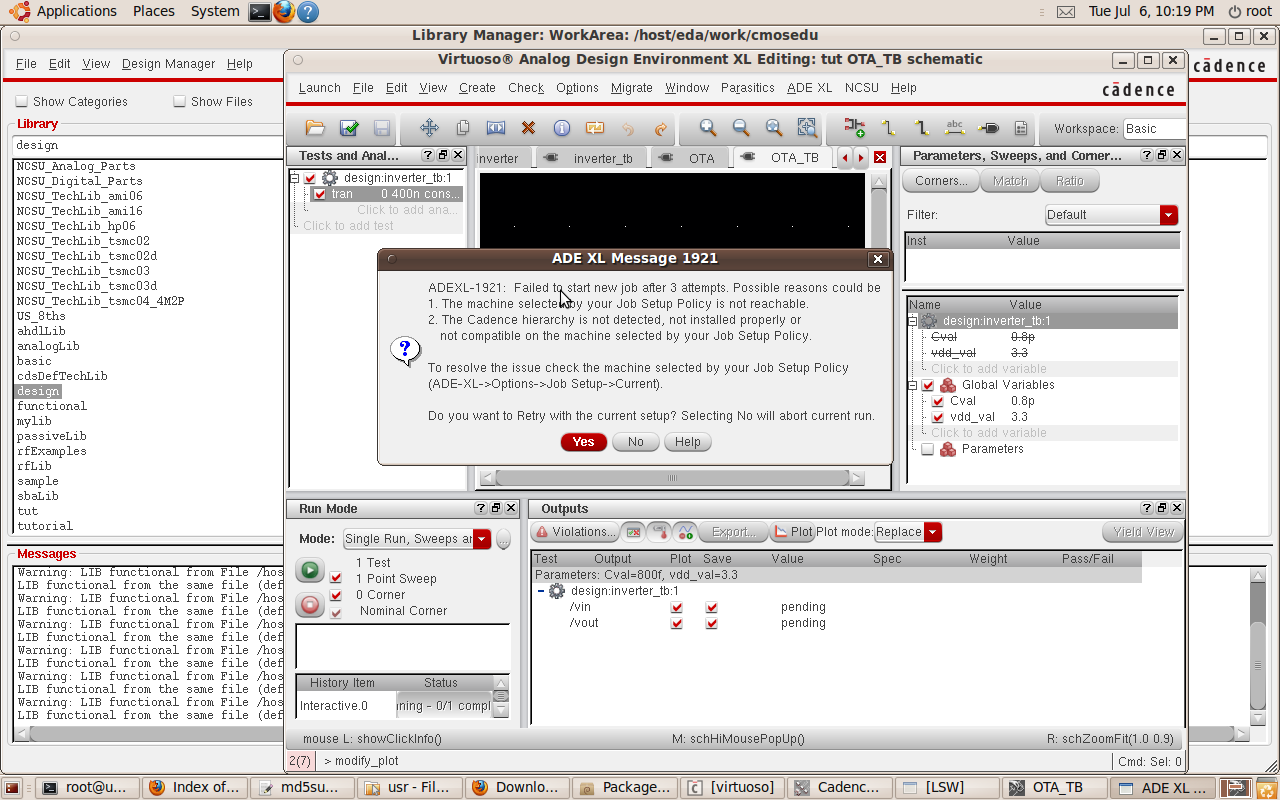Click the Zoom to Fit icon
Image resolution: width=1280 pixels, height=800 pixels.
774,128
